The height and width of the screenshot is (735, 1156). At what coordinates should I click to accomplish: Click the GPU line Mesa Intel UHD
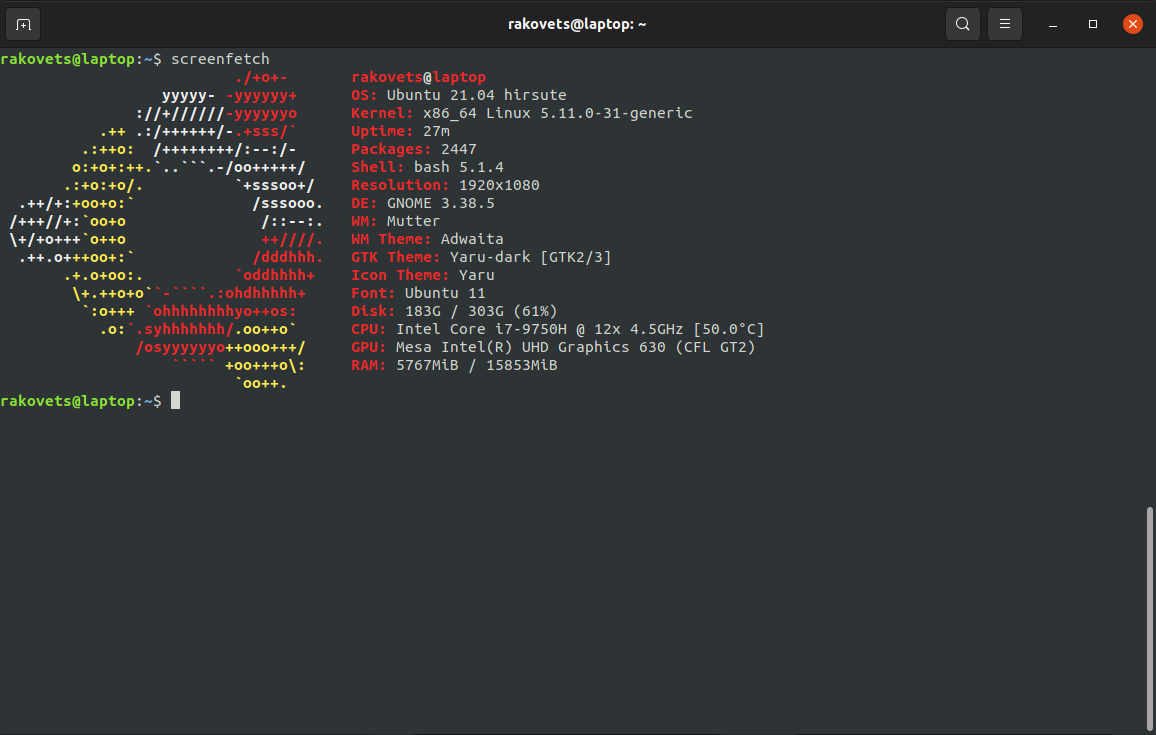tap(553, 347)
